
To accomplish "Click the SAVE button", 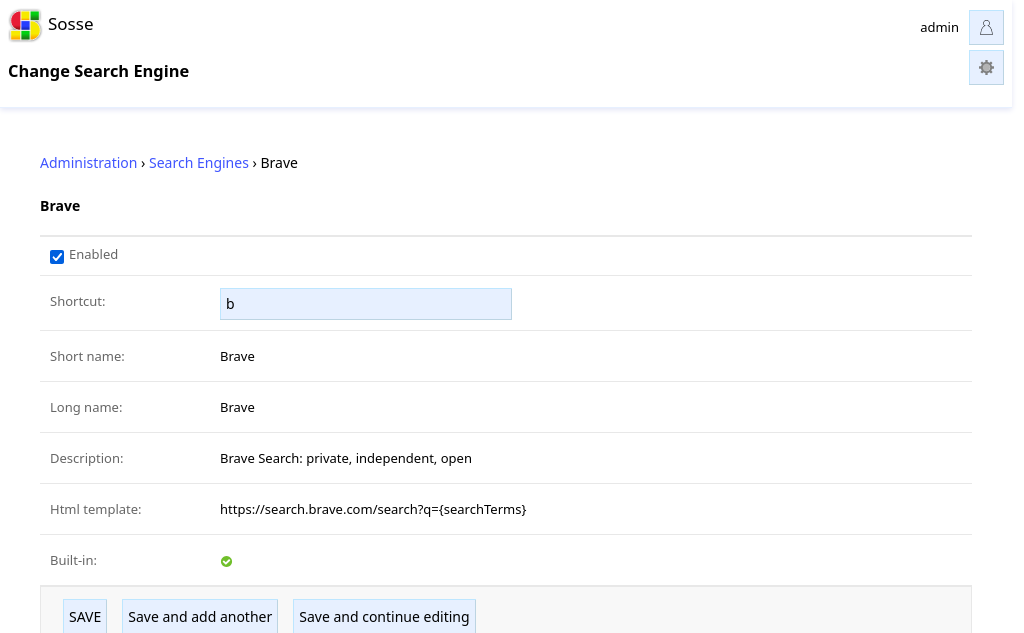I will coord(85,617).
